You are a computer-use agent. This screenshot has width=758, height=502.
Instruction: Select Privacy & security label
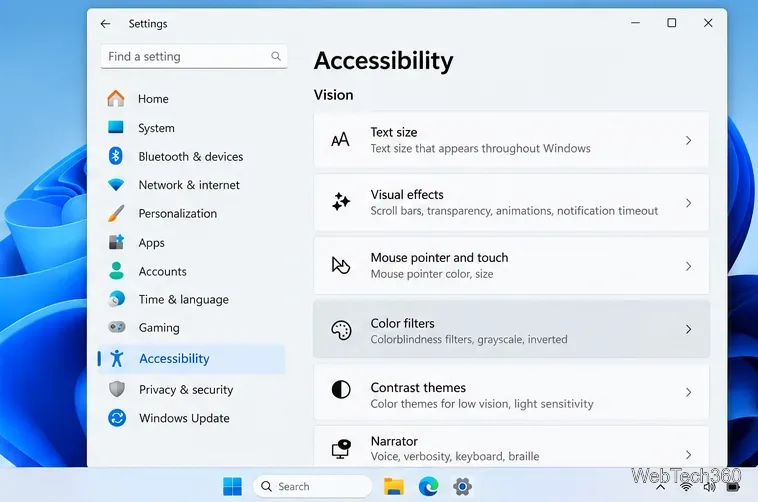[x=186, y=389]
